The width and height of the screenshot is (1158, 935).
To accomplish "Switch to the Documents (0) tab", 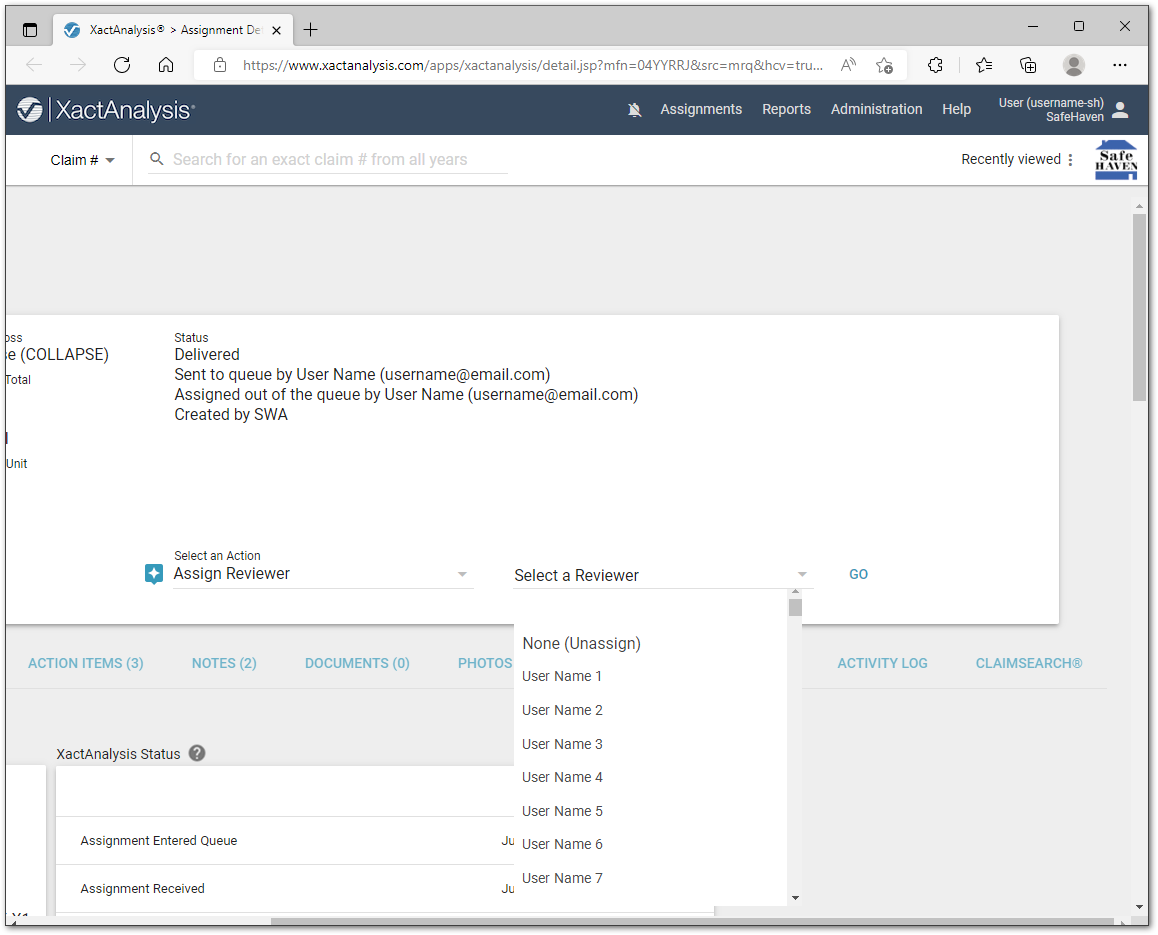I will coord(357,663).
